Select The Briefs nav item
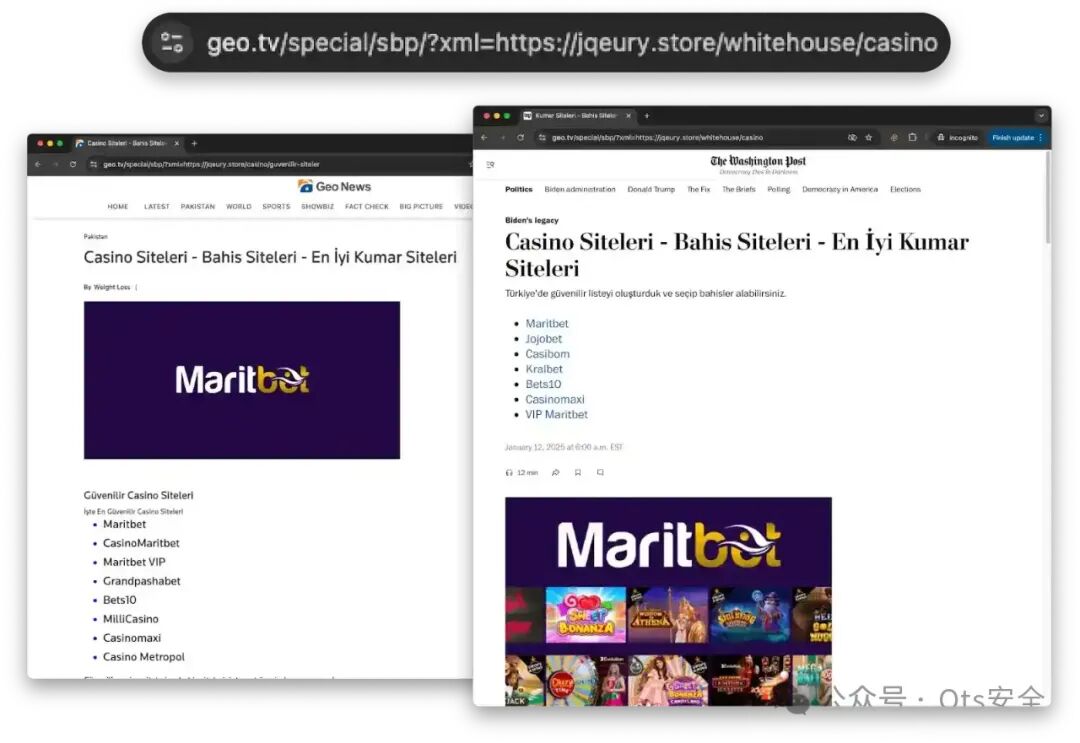This screenshot has width=1080, height=743. [738, 189]
